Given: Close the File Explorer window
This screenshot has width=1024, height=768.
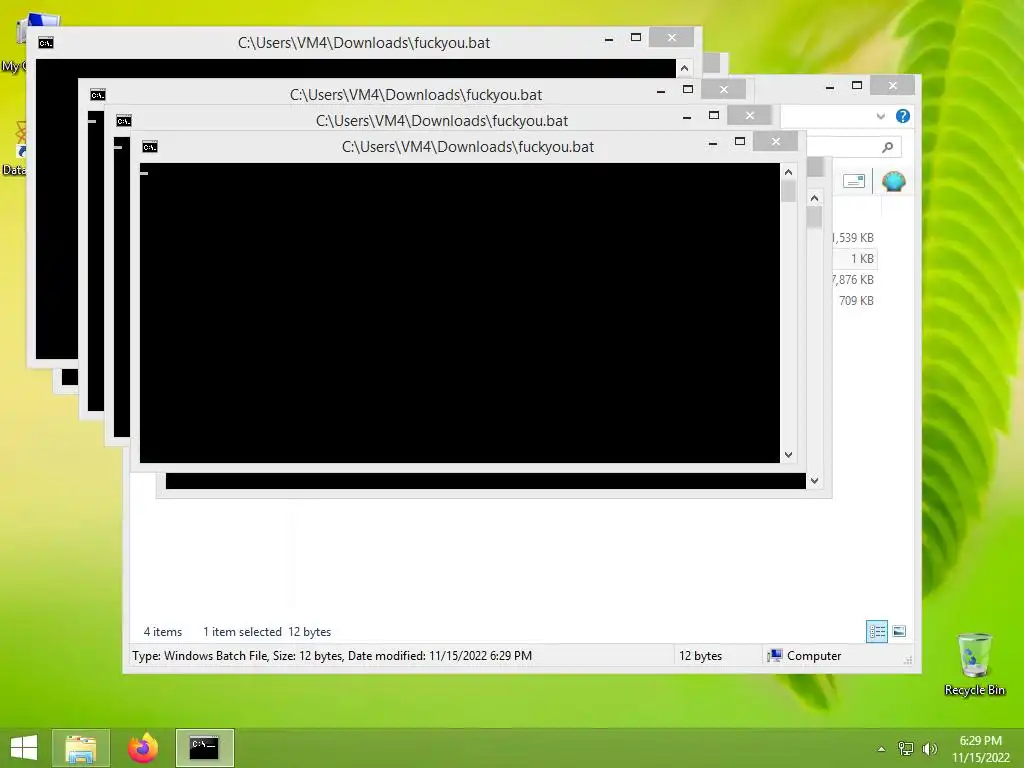Looking at the screenshot, I should pyautogui.click(x=892, y=86).
